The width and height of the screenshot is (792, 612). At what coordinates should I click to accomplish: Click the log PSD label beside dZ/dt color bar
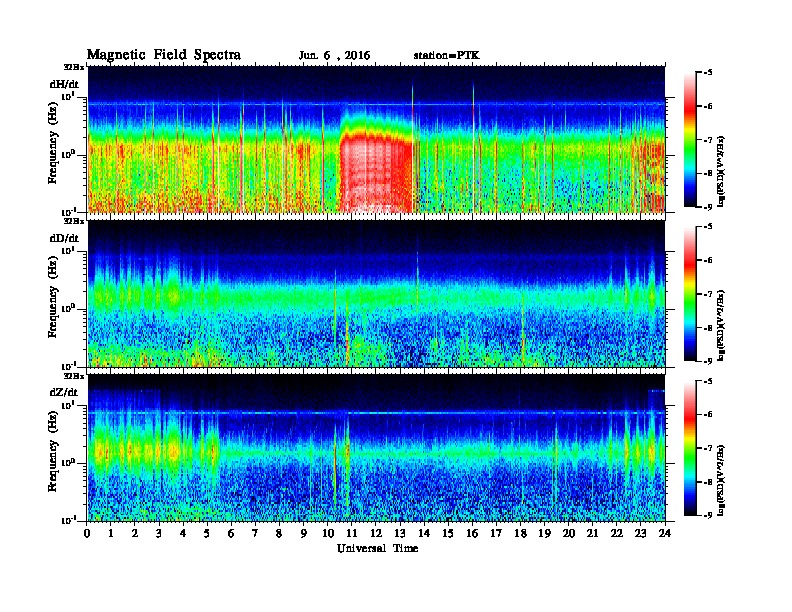point(722,480)
